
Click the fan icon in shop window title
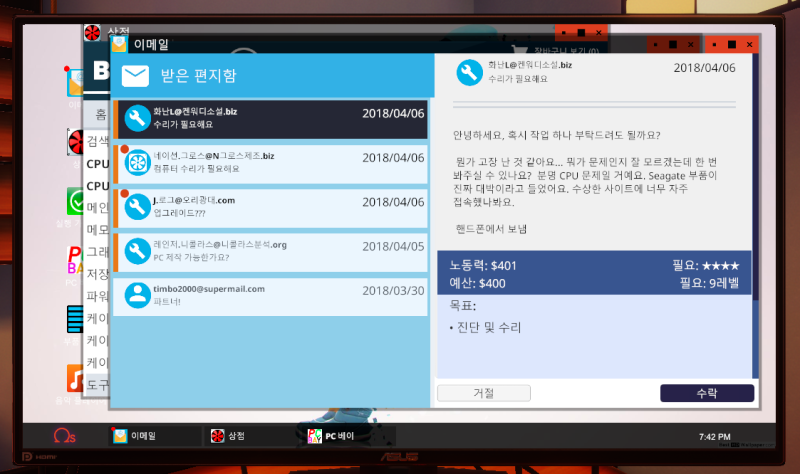92,33
